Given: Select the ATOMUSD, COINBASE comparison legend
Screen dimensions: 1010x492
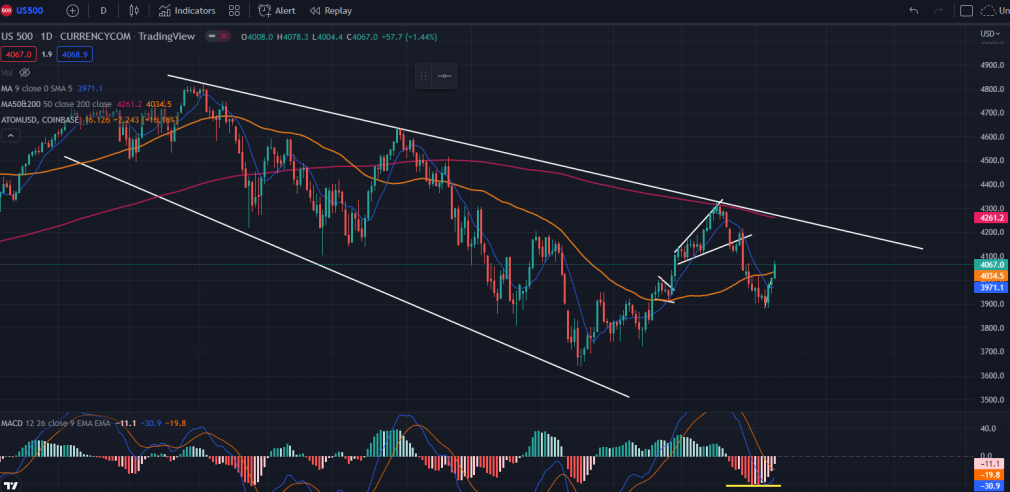Looking at the screenshot, I should click(x=90, y=120).
